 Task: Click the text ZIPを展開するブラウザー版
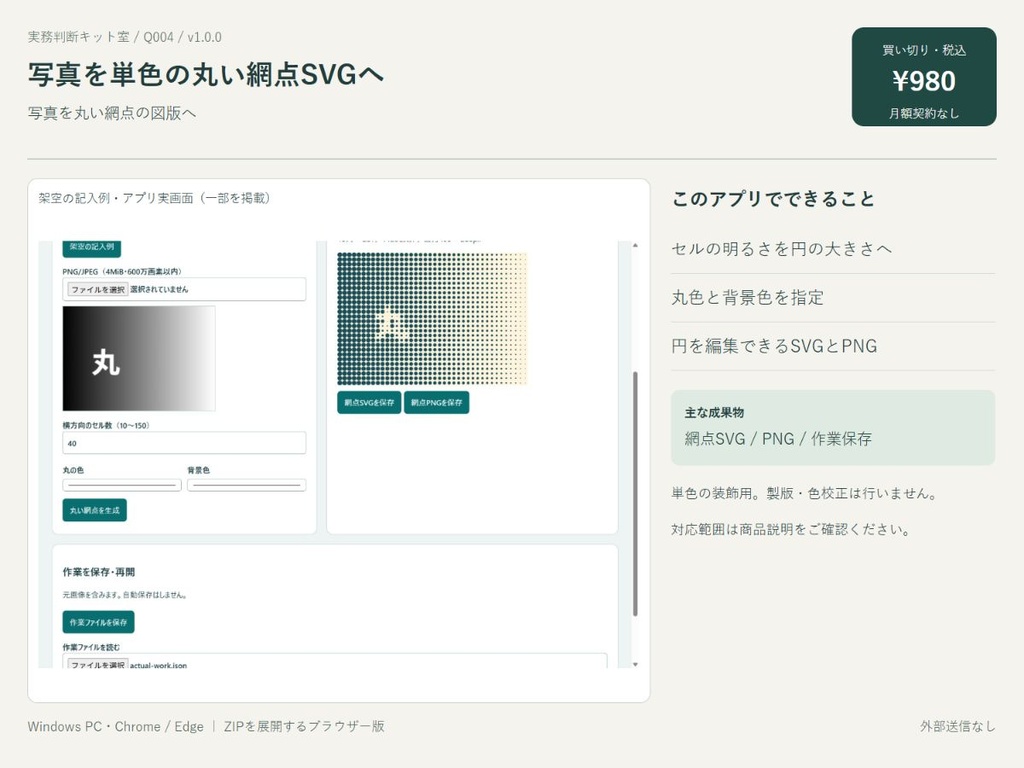[x=304, y=726]
